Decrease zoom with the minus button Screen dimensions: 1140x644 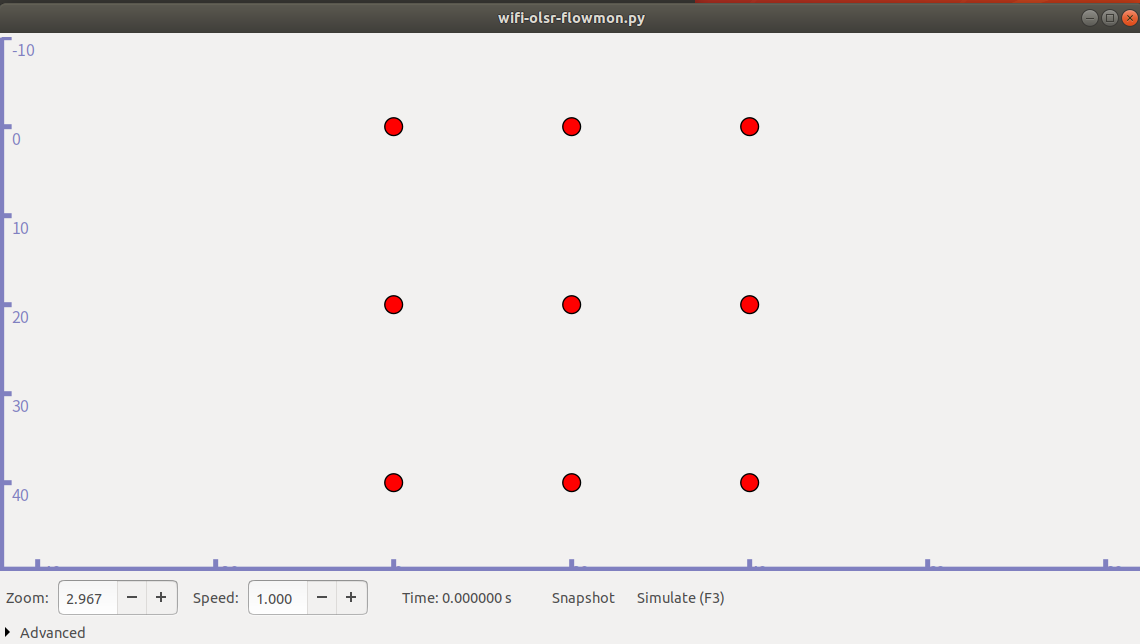132,597
